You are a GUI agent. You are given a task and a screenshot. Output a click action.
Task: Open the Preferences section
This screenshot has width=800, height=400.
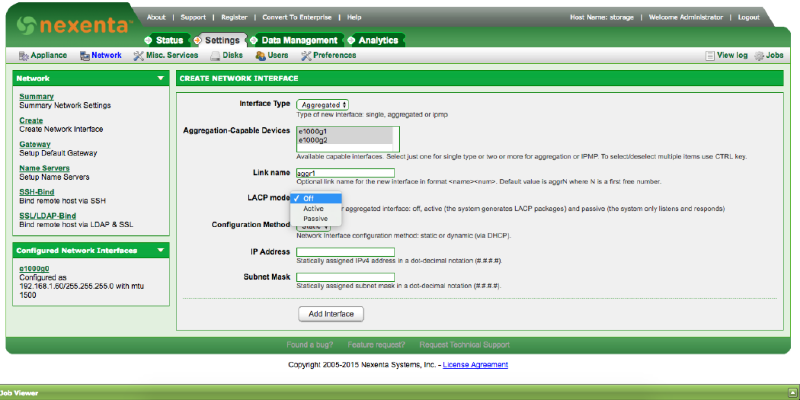tap(327, 55)
